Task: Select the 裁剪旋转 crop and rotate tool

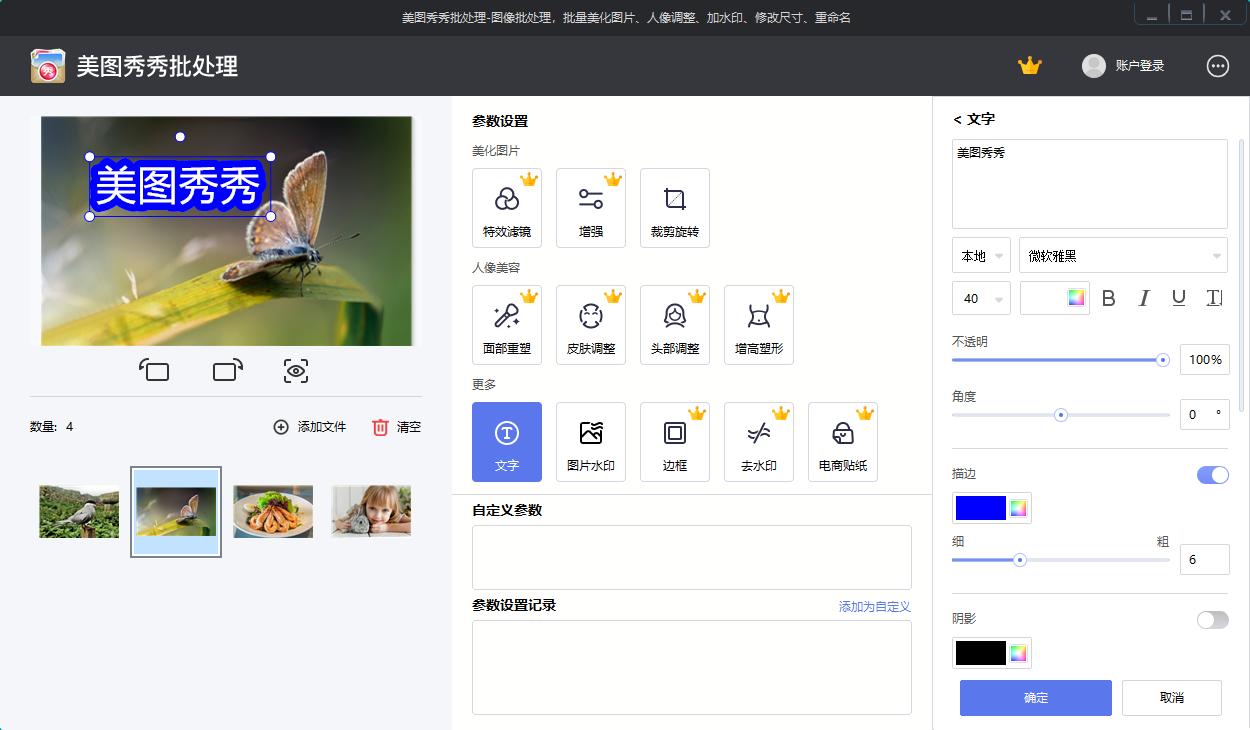Action: (x=675, y=208)
